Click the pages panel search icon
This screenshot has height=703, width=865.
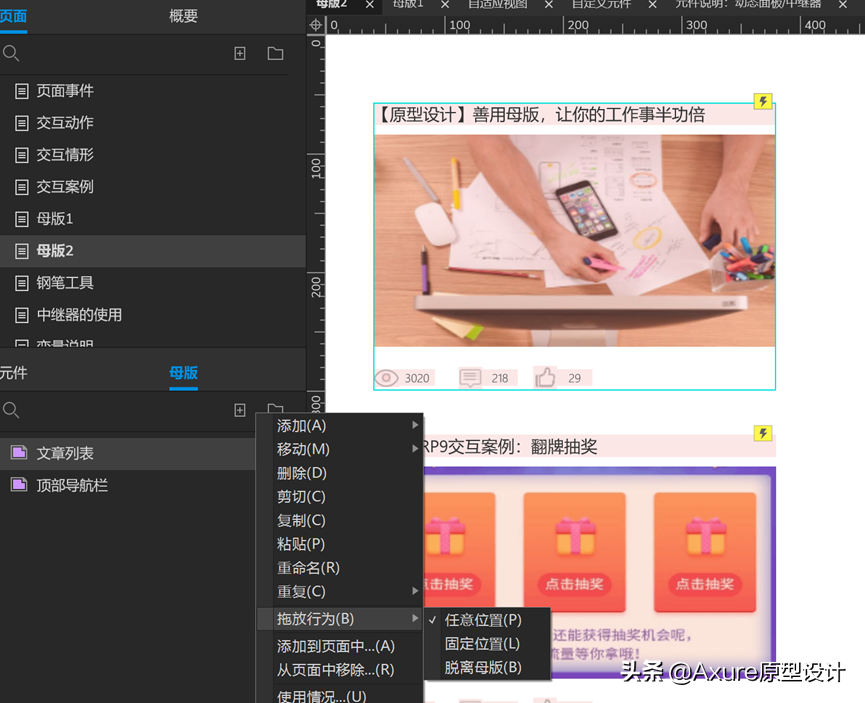pos(11,54)
